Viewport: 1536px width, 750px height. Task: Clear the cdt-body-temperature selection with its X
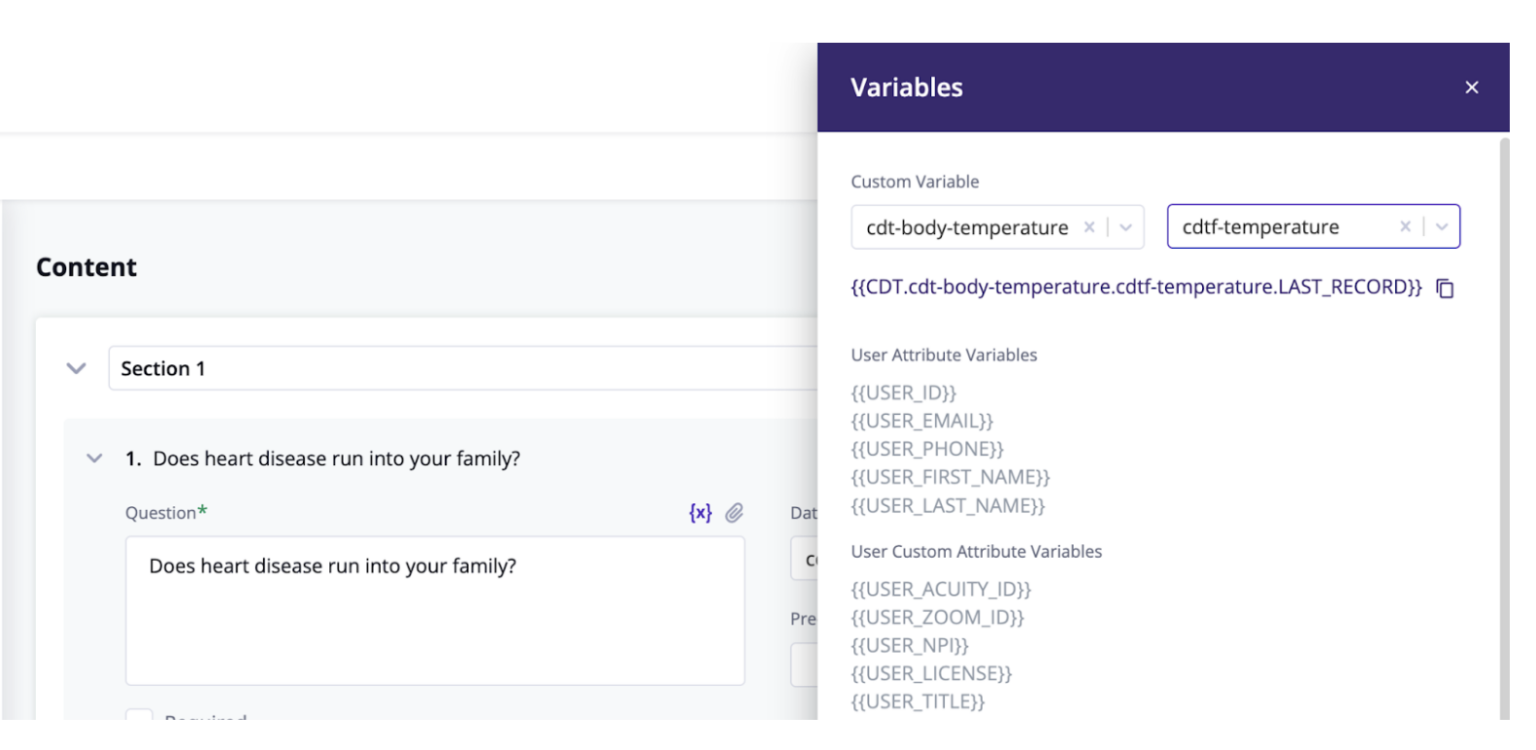pos(1089,227)
